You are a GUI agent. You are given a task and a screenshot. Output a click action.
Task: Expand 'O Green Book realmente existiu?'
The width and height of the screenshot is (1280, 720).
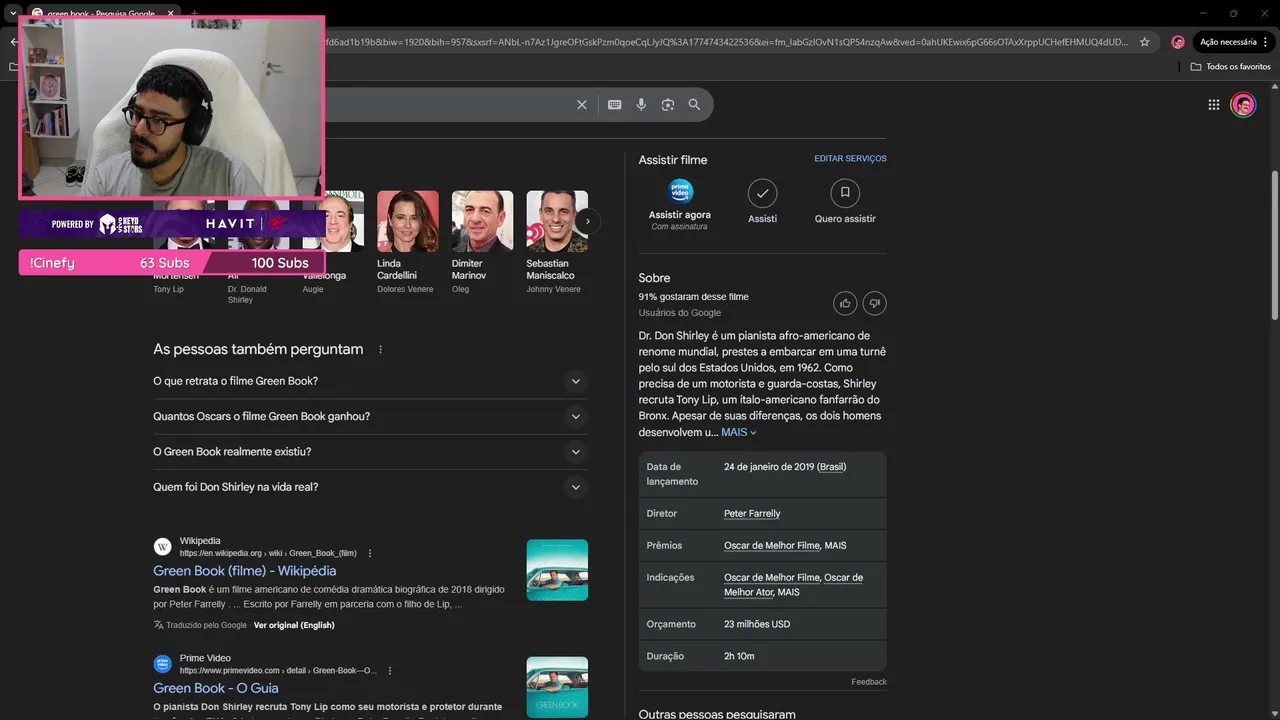pos(370,452)
